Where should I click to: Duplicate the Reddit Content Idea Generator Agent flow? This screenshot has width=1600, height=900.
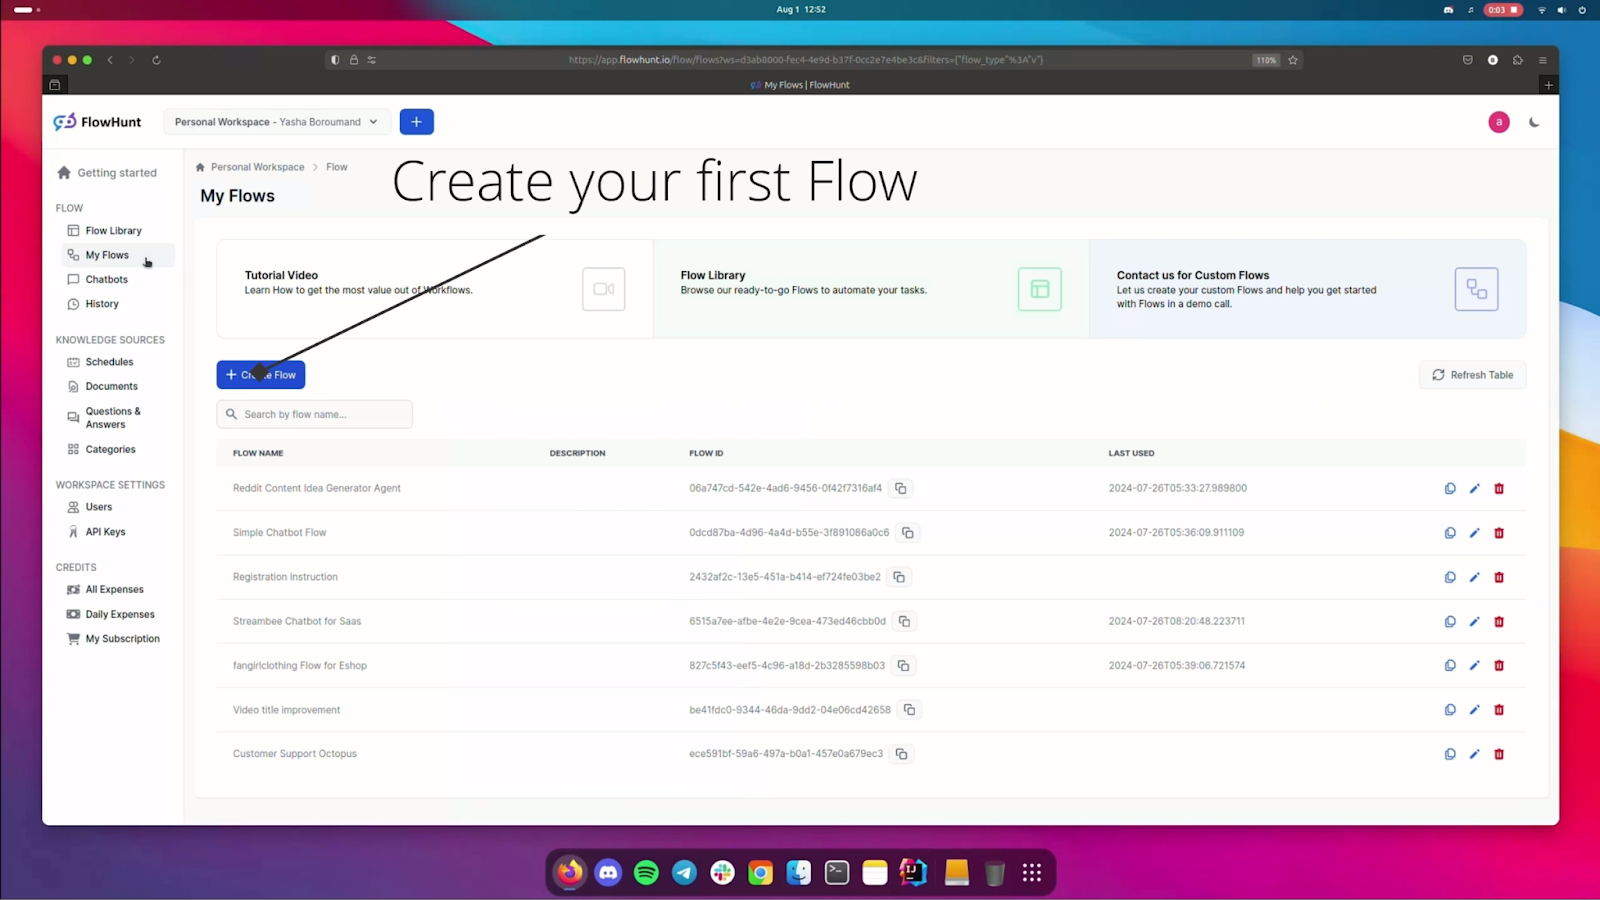click(x=1449, y=488)
